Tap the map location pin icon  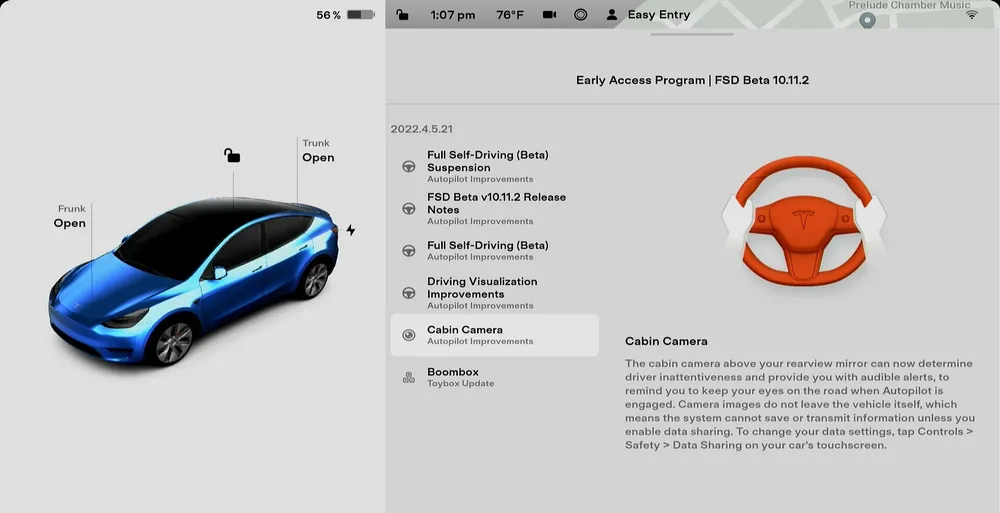click(867, 20)
